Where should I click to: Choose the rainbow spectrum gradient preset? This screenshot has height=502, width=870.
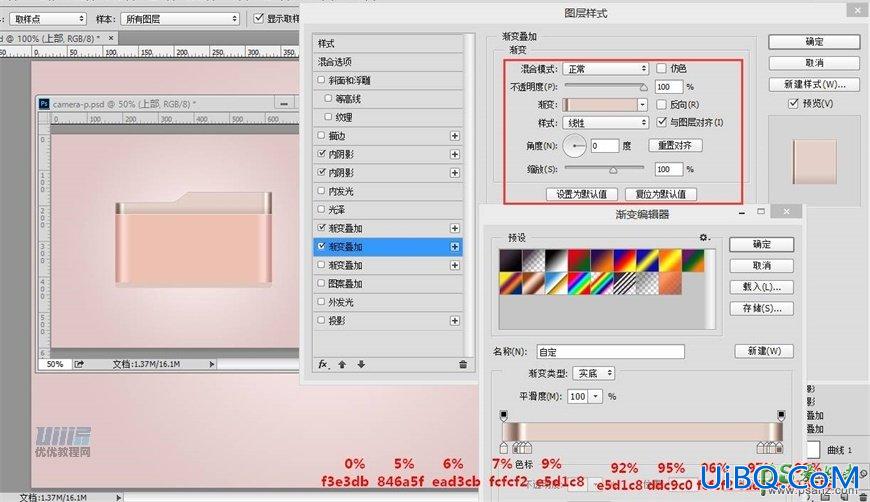click(579, 283)
